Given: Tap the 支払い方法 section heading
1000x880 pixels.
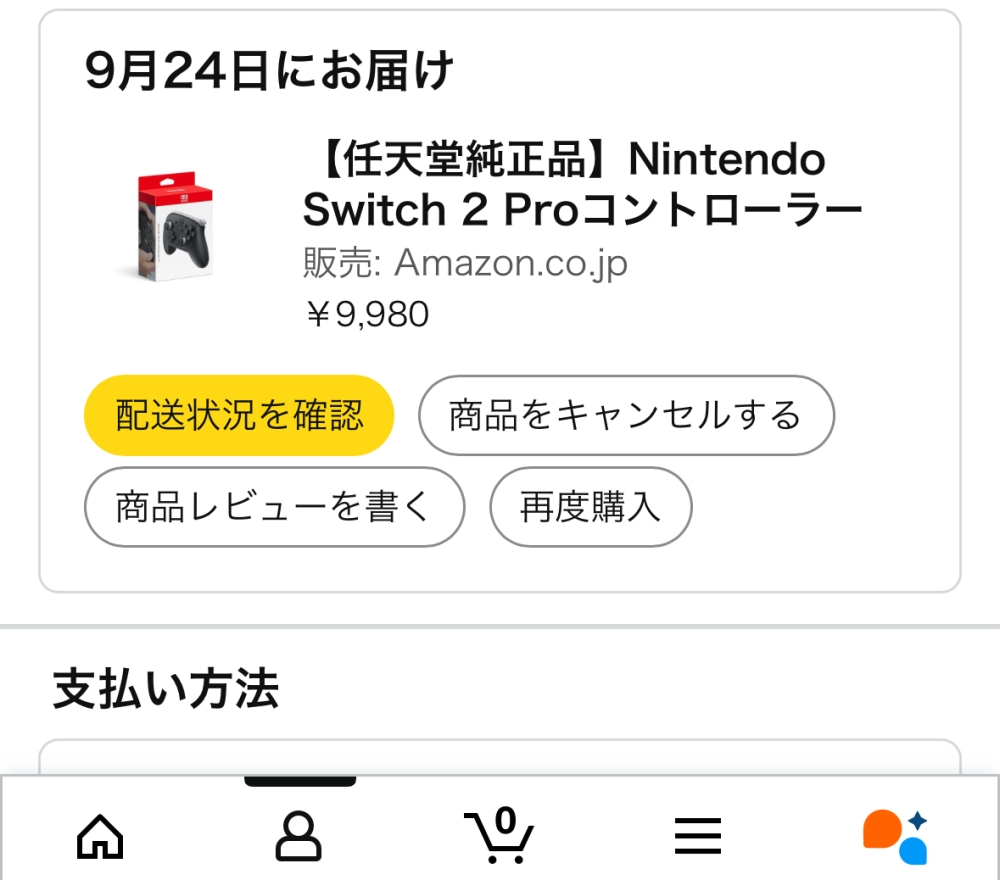Looking at the screenshot, I should [x=166, y=689].
